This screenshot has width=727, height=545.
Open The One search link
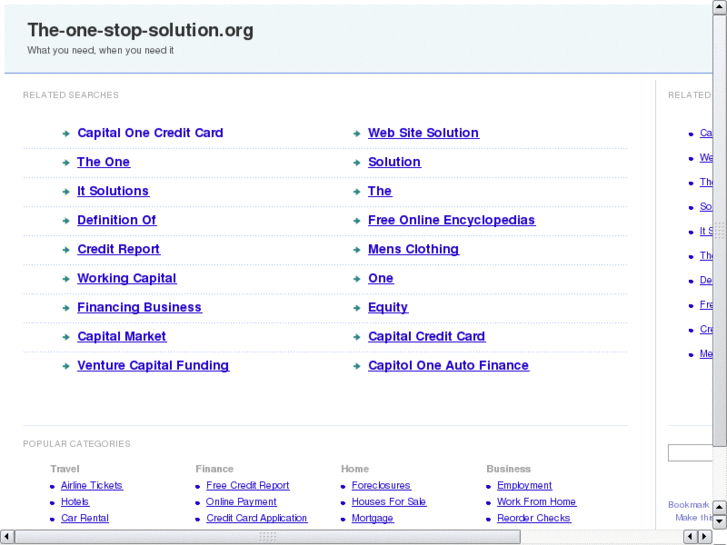(103, 162)
